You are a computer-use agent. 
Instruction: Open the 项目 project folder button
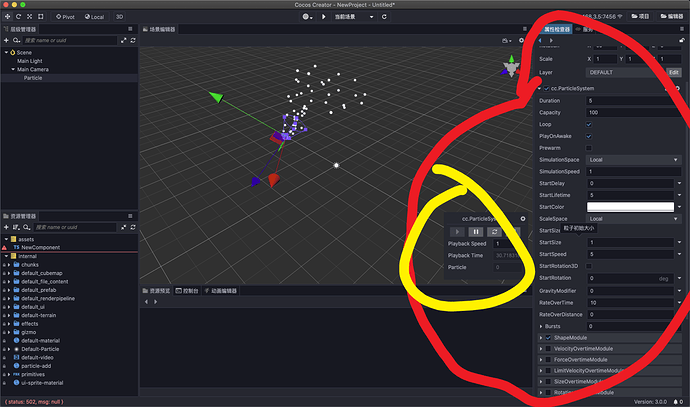click(x=641, y=16)
